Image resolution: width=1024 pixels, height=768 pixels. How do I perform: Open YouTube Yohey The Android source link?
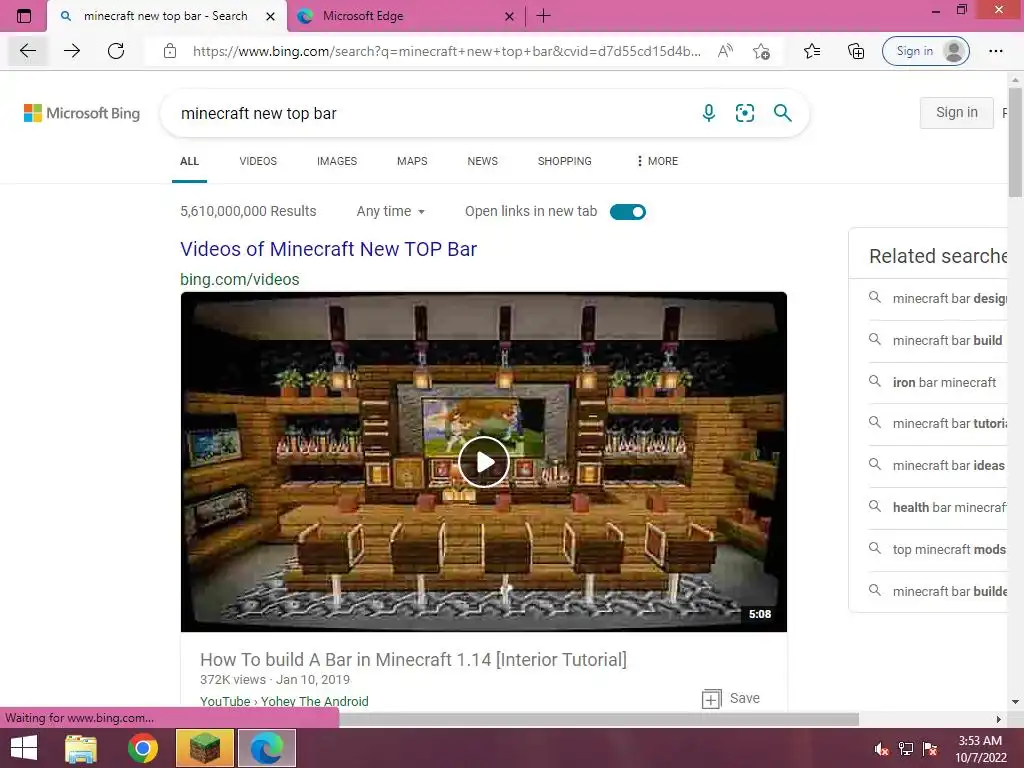click(284, 701)
